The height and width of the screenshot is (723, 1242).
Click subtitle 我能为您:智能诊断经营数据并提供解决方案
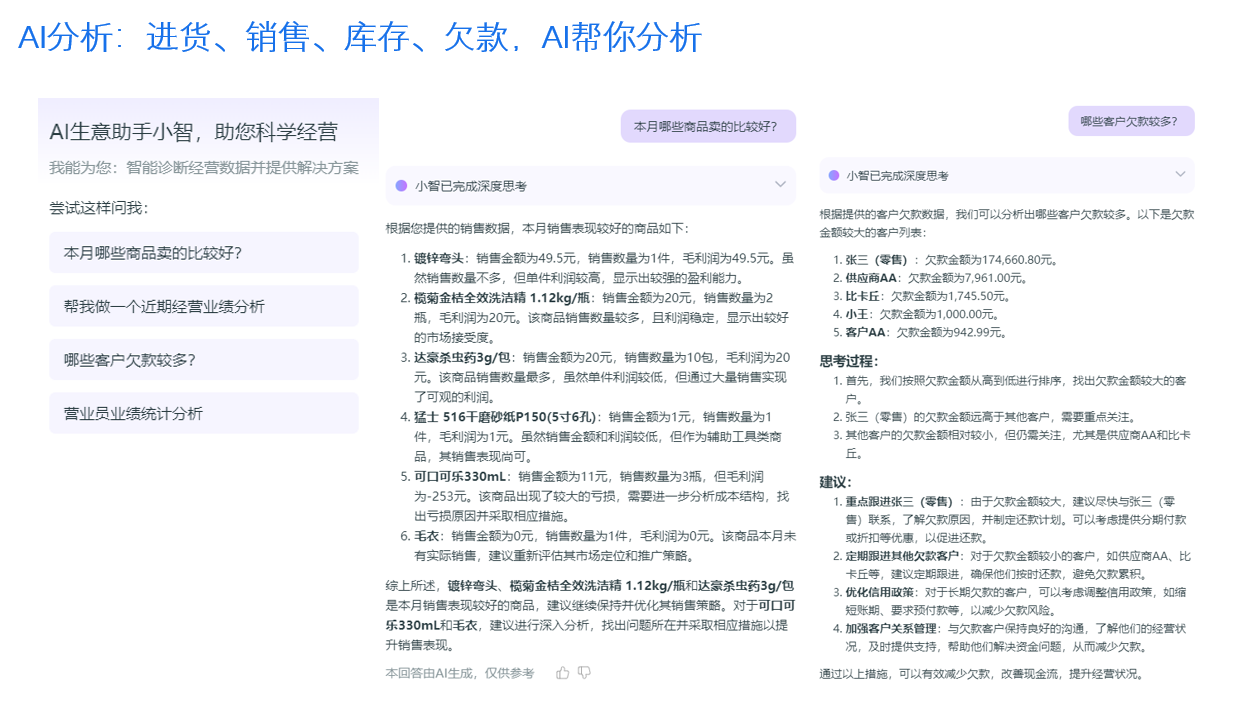(204, 167)
